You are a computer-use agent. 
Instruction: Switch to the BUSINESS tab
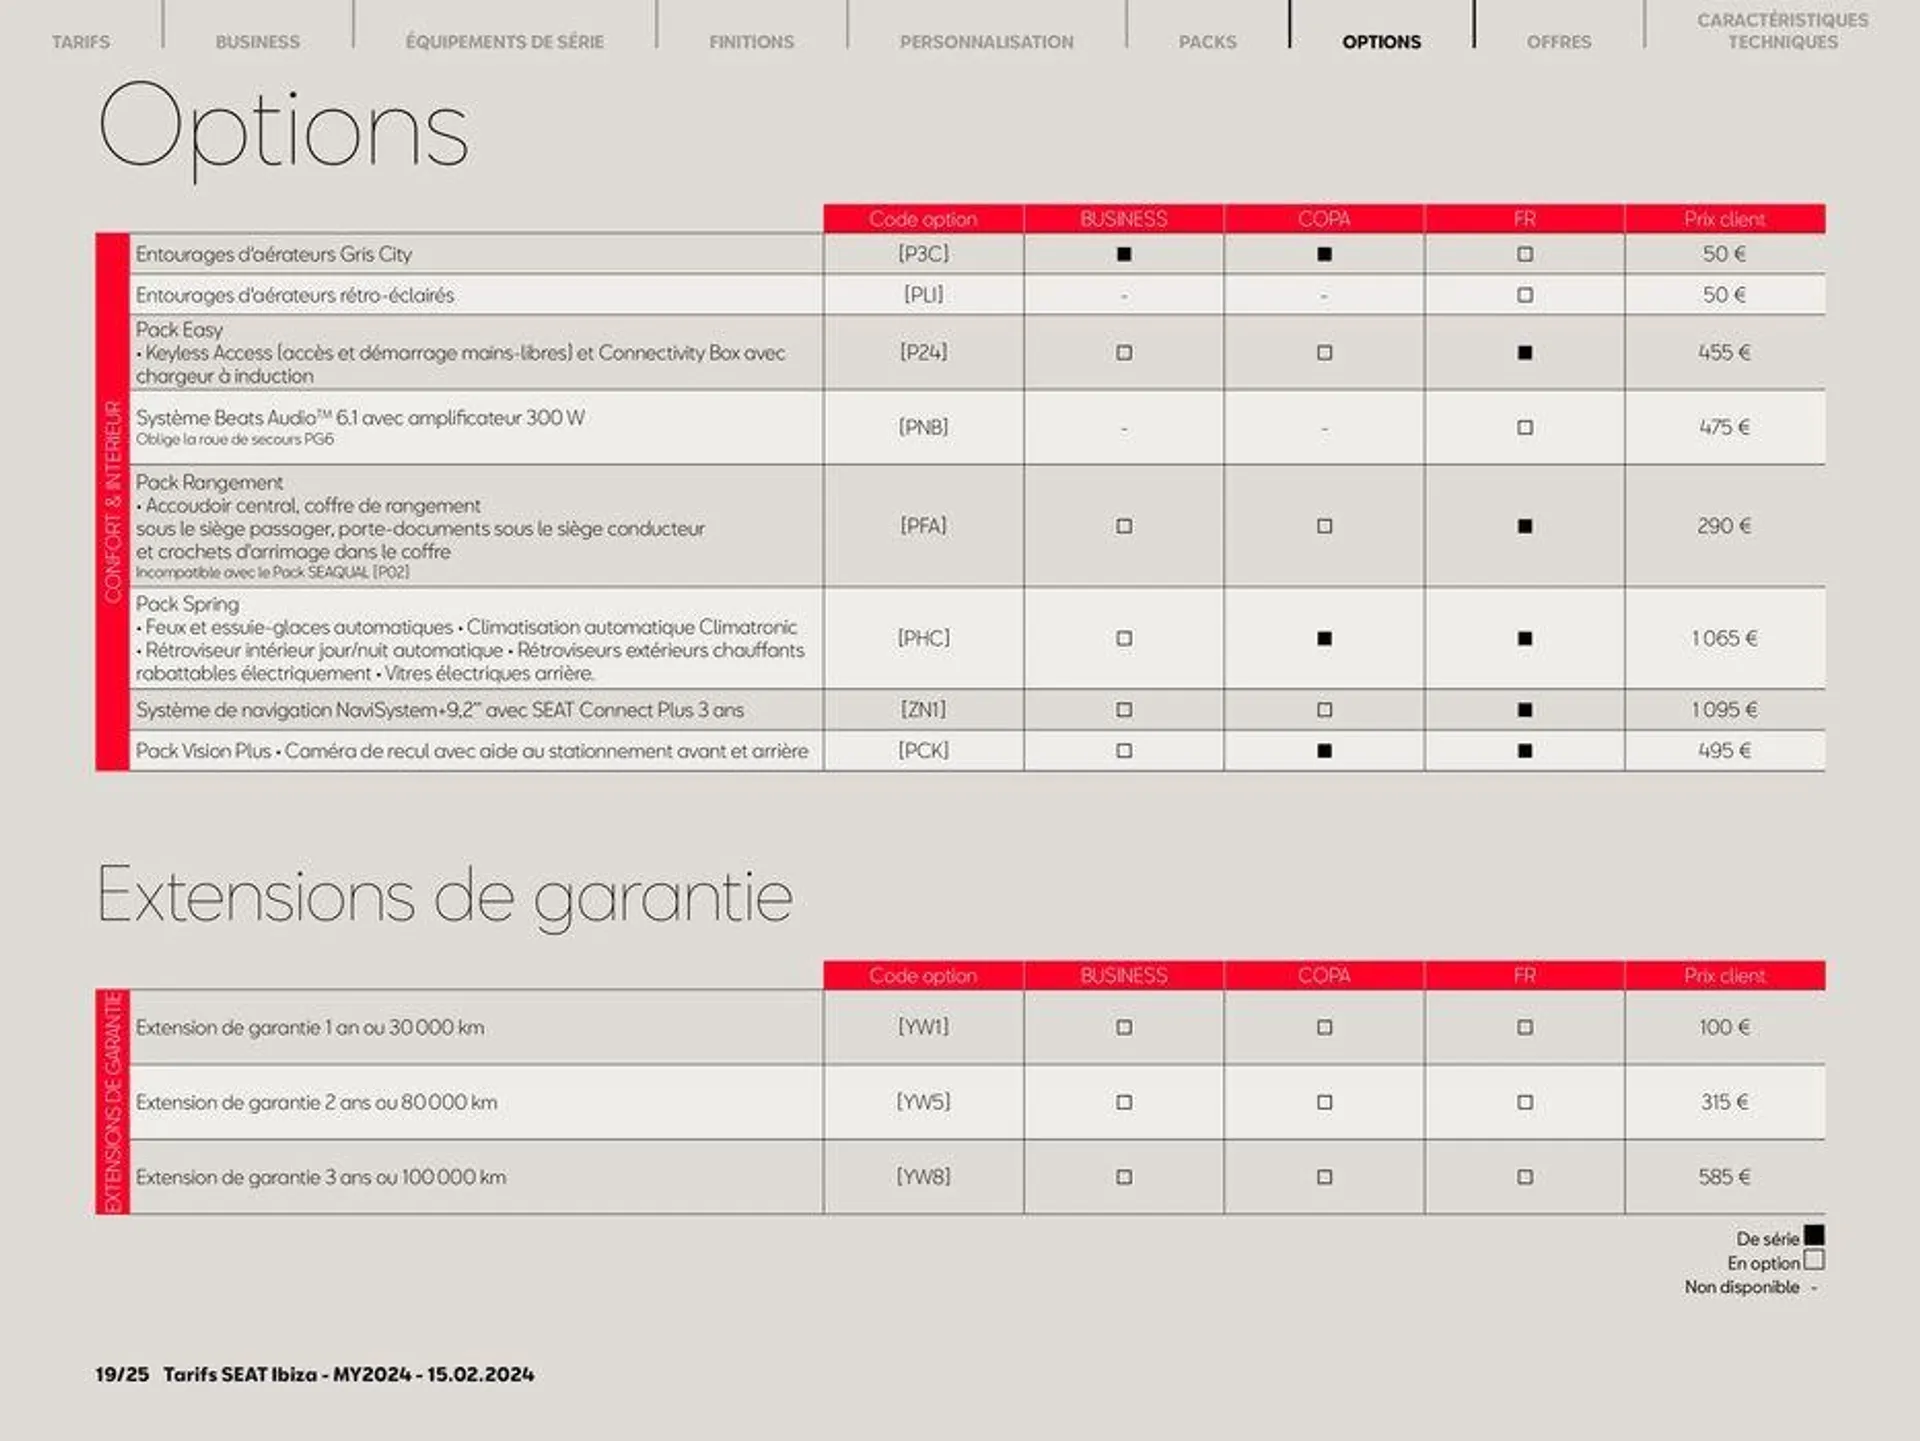click(257, 42)
